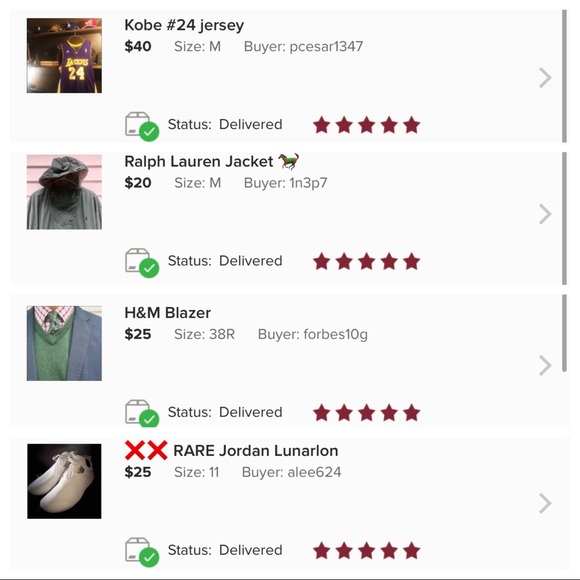Open the Kobe #24 jersey title
This screenshot has height=580, width=580.
coord(184,25)
